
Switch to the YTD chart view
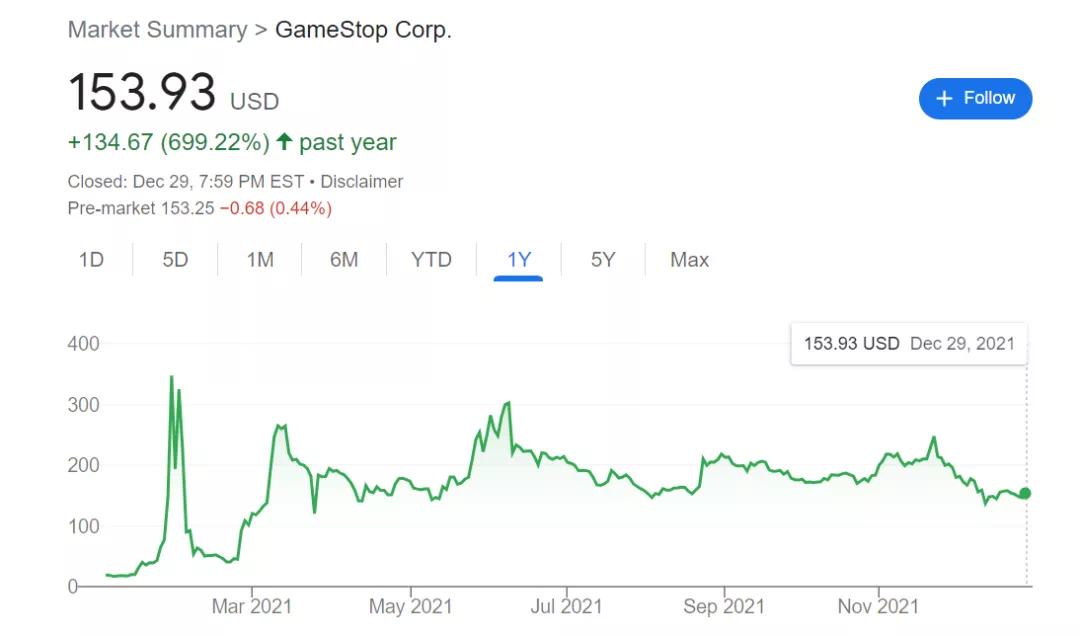pyautogui.click(x=431, y=260)
